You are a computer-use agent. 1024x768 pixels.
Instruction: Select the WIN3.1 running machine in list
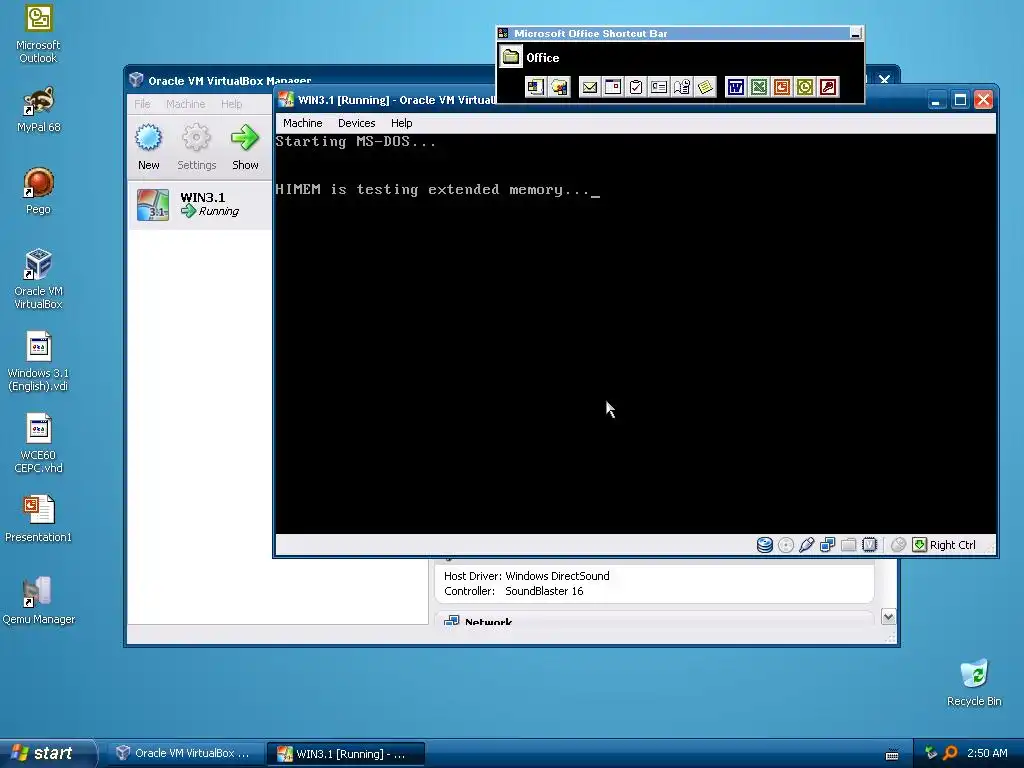(x=200, y=204)
